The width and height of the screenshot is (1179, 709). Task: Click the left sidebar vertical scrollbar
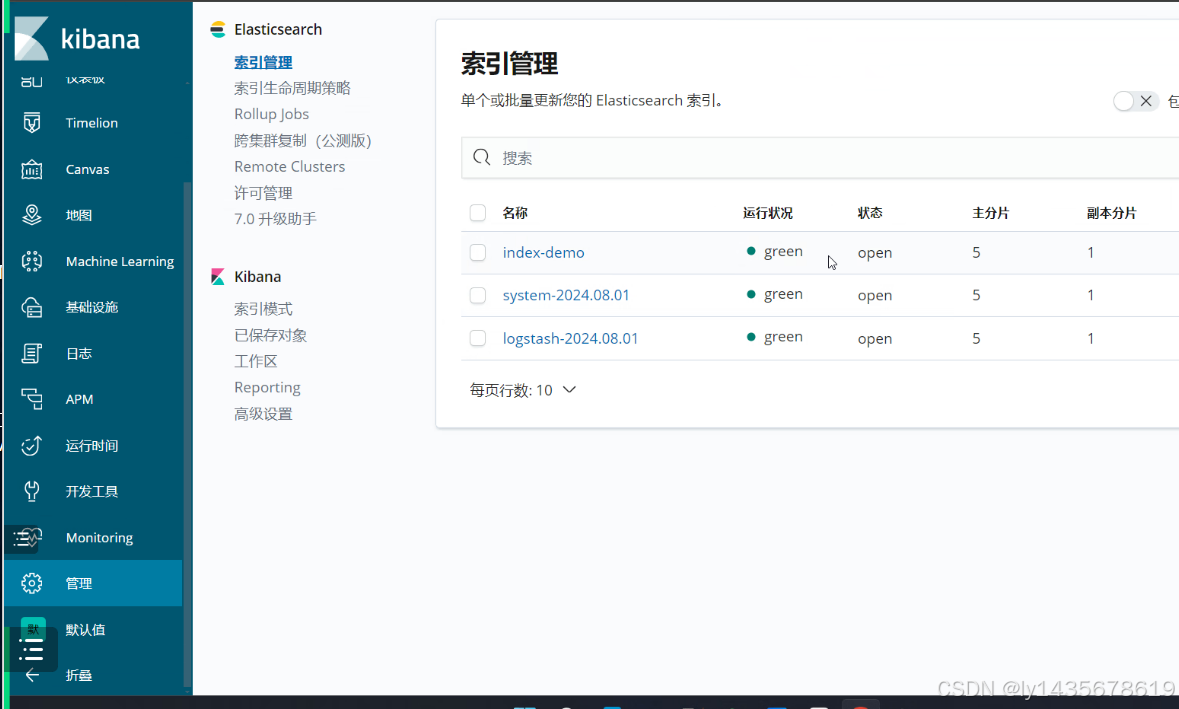coord(187,435)
